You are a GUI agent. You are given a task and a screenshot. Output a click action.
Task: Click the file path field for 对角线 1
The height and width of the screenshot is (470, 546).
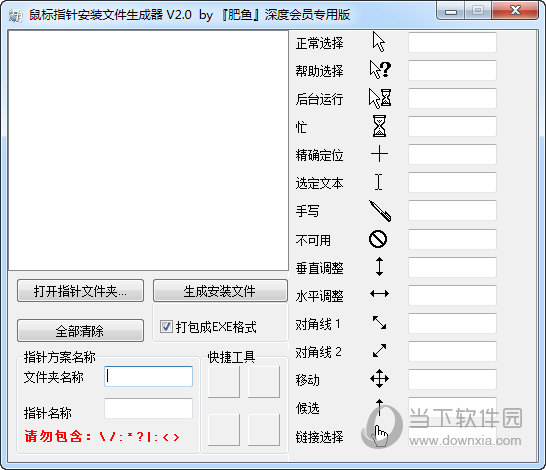pyautogui.click(x=452, y=323)
